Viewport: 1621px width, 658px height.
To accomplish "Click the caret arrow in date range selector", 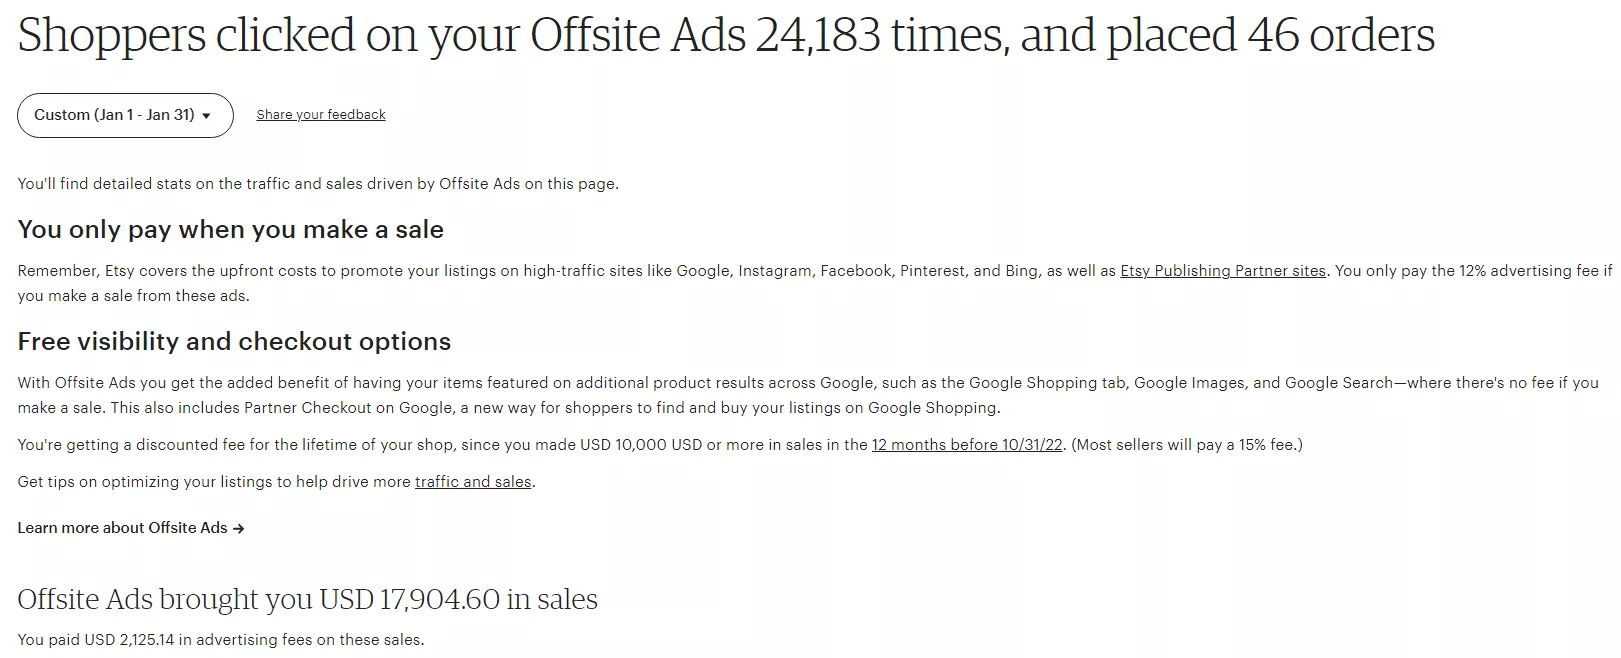I will point(206,116).
